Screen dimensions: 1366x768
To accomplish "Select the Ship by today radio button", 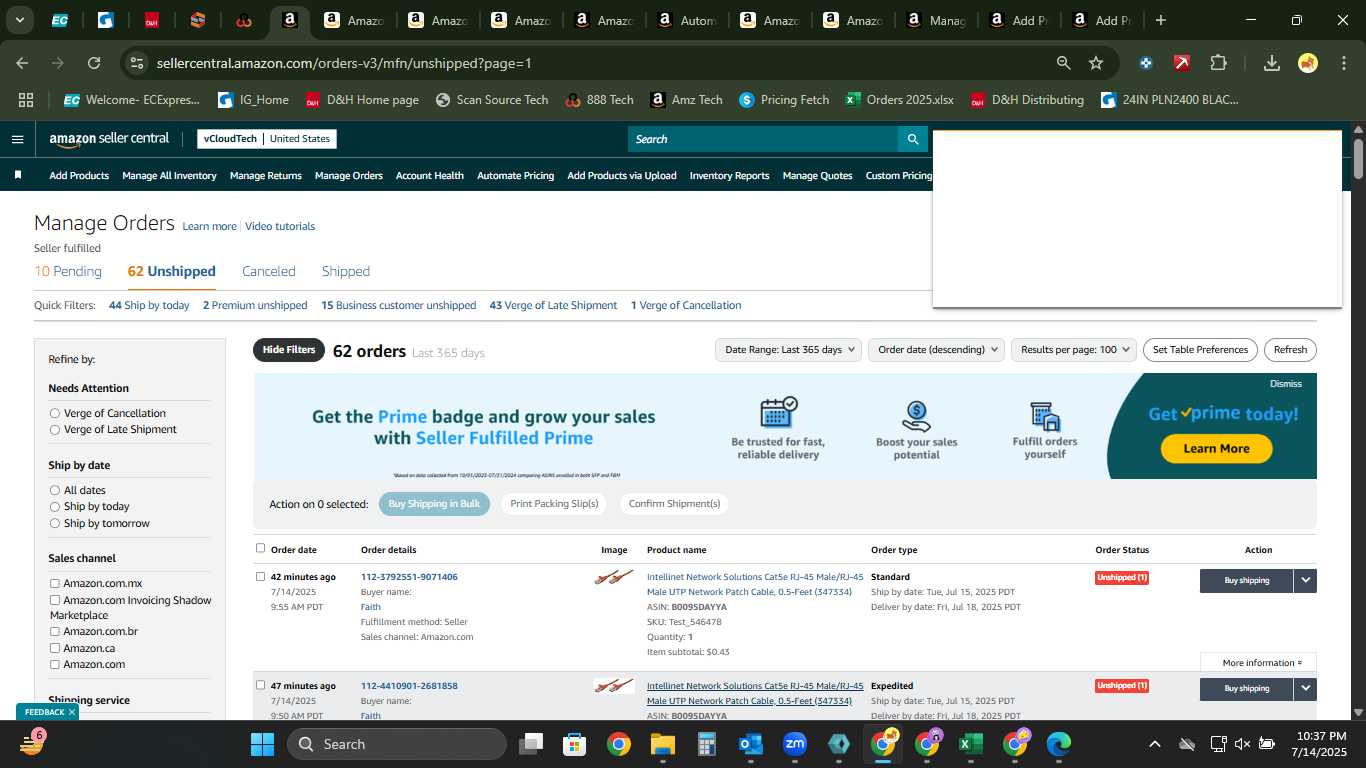I will coord(55,507).
